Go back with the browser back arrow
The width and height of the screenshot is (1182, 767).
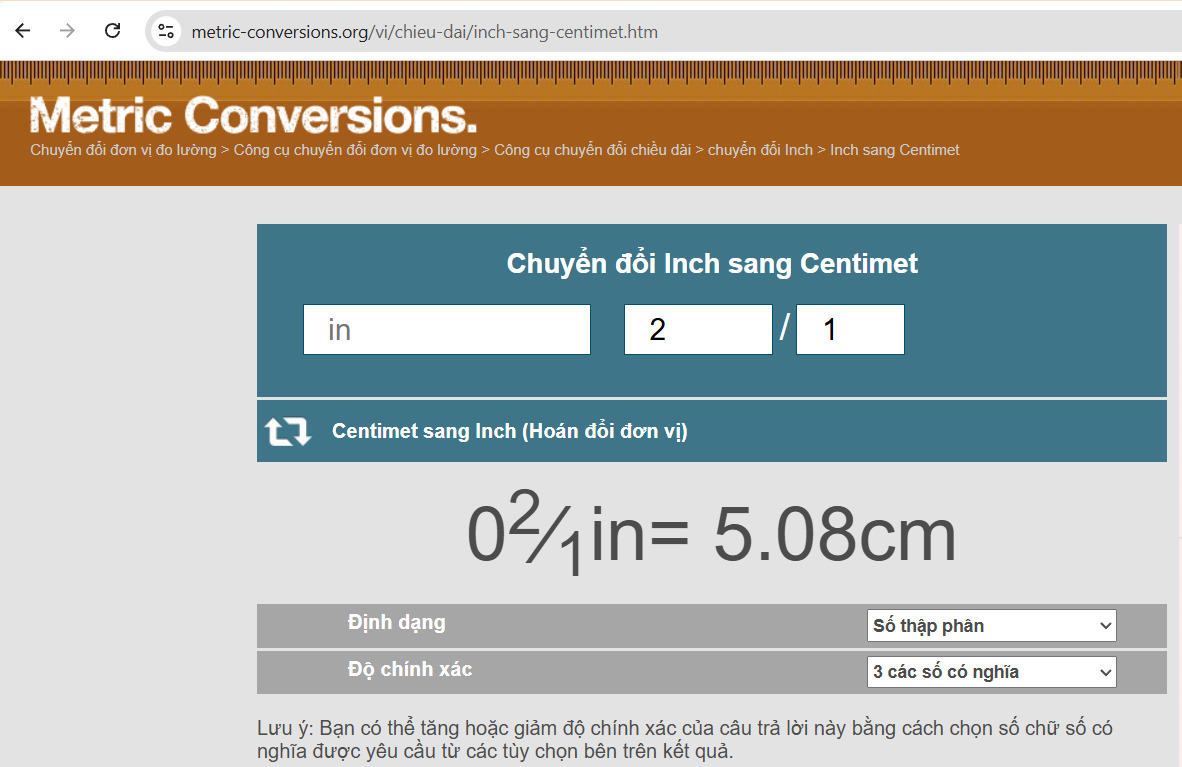[x=23, y=31]
